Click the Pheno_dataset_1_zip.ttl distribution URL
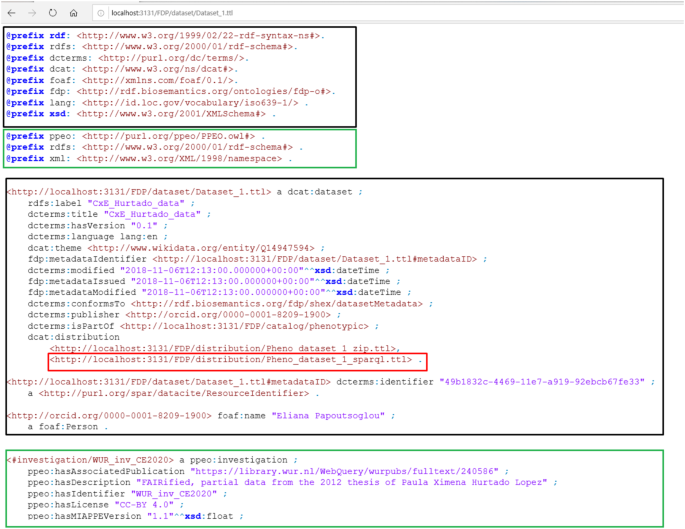685x529 pixels. [x=223, y=349]
